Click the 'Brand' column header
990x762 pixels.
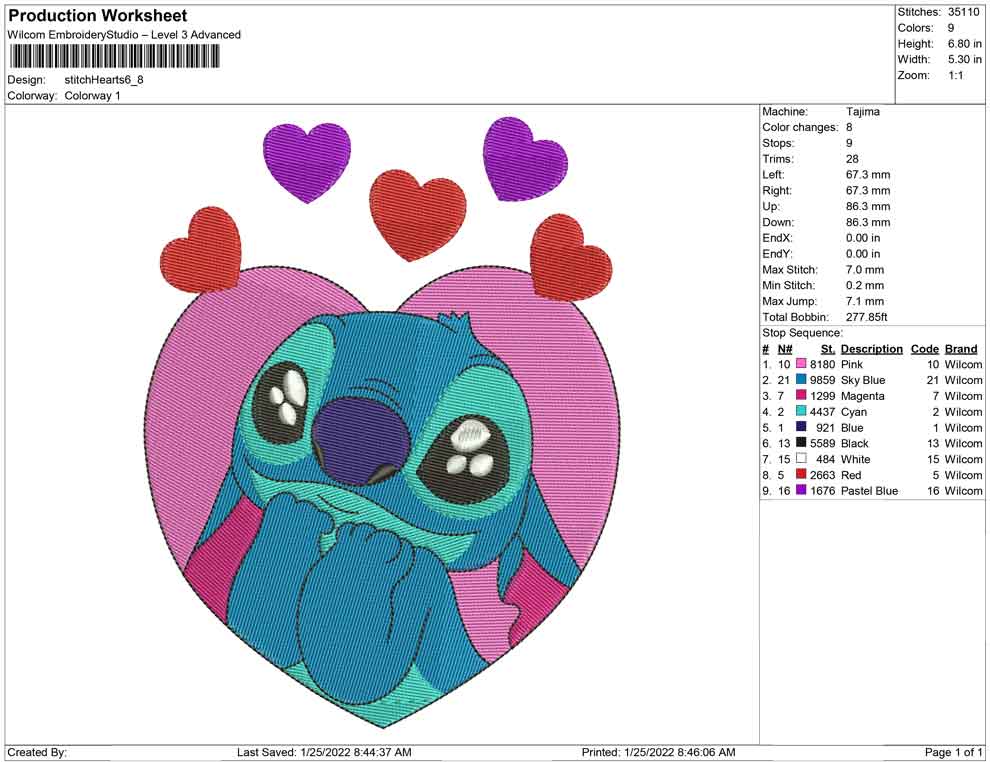[x=961, y=348]
